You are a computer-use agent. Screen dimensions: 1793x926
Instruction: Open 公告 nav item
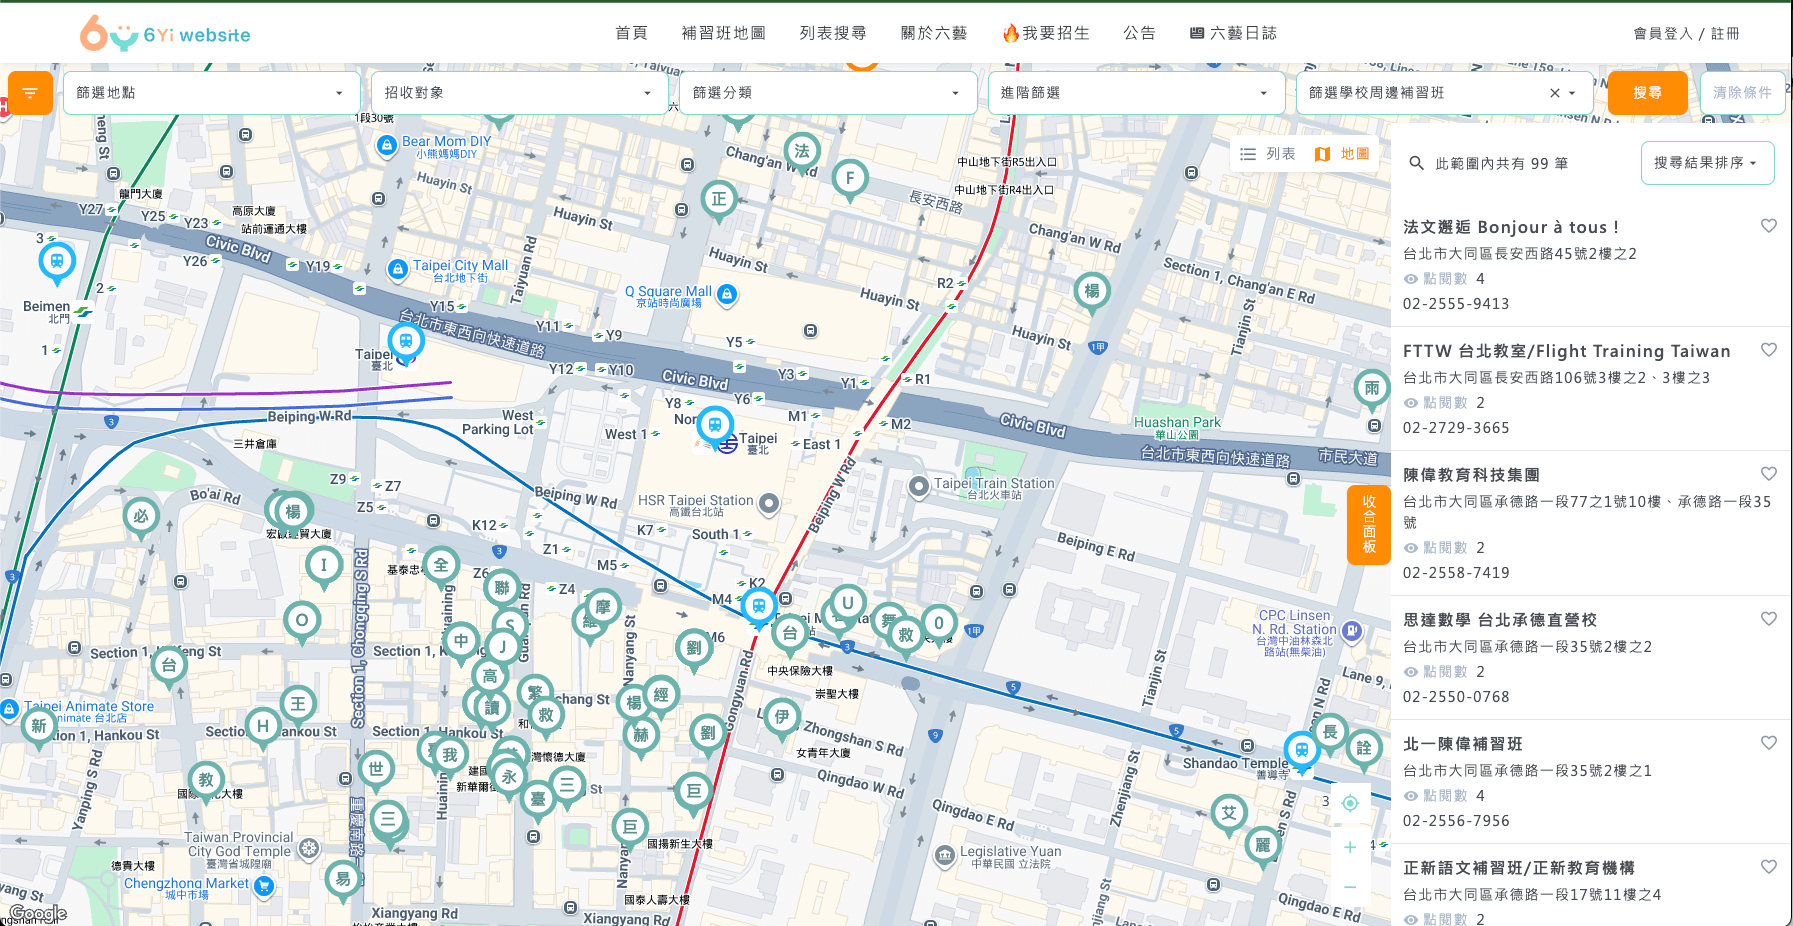(1139, 33)
